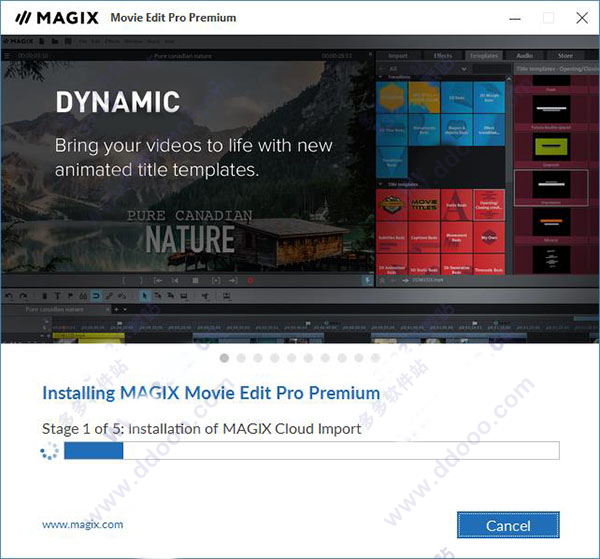The height and width of the screenshot is (559, 600).
Task: Select the last slideshow pagination dot
Action: 376,358
